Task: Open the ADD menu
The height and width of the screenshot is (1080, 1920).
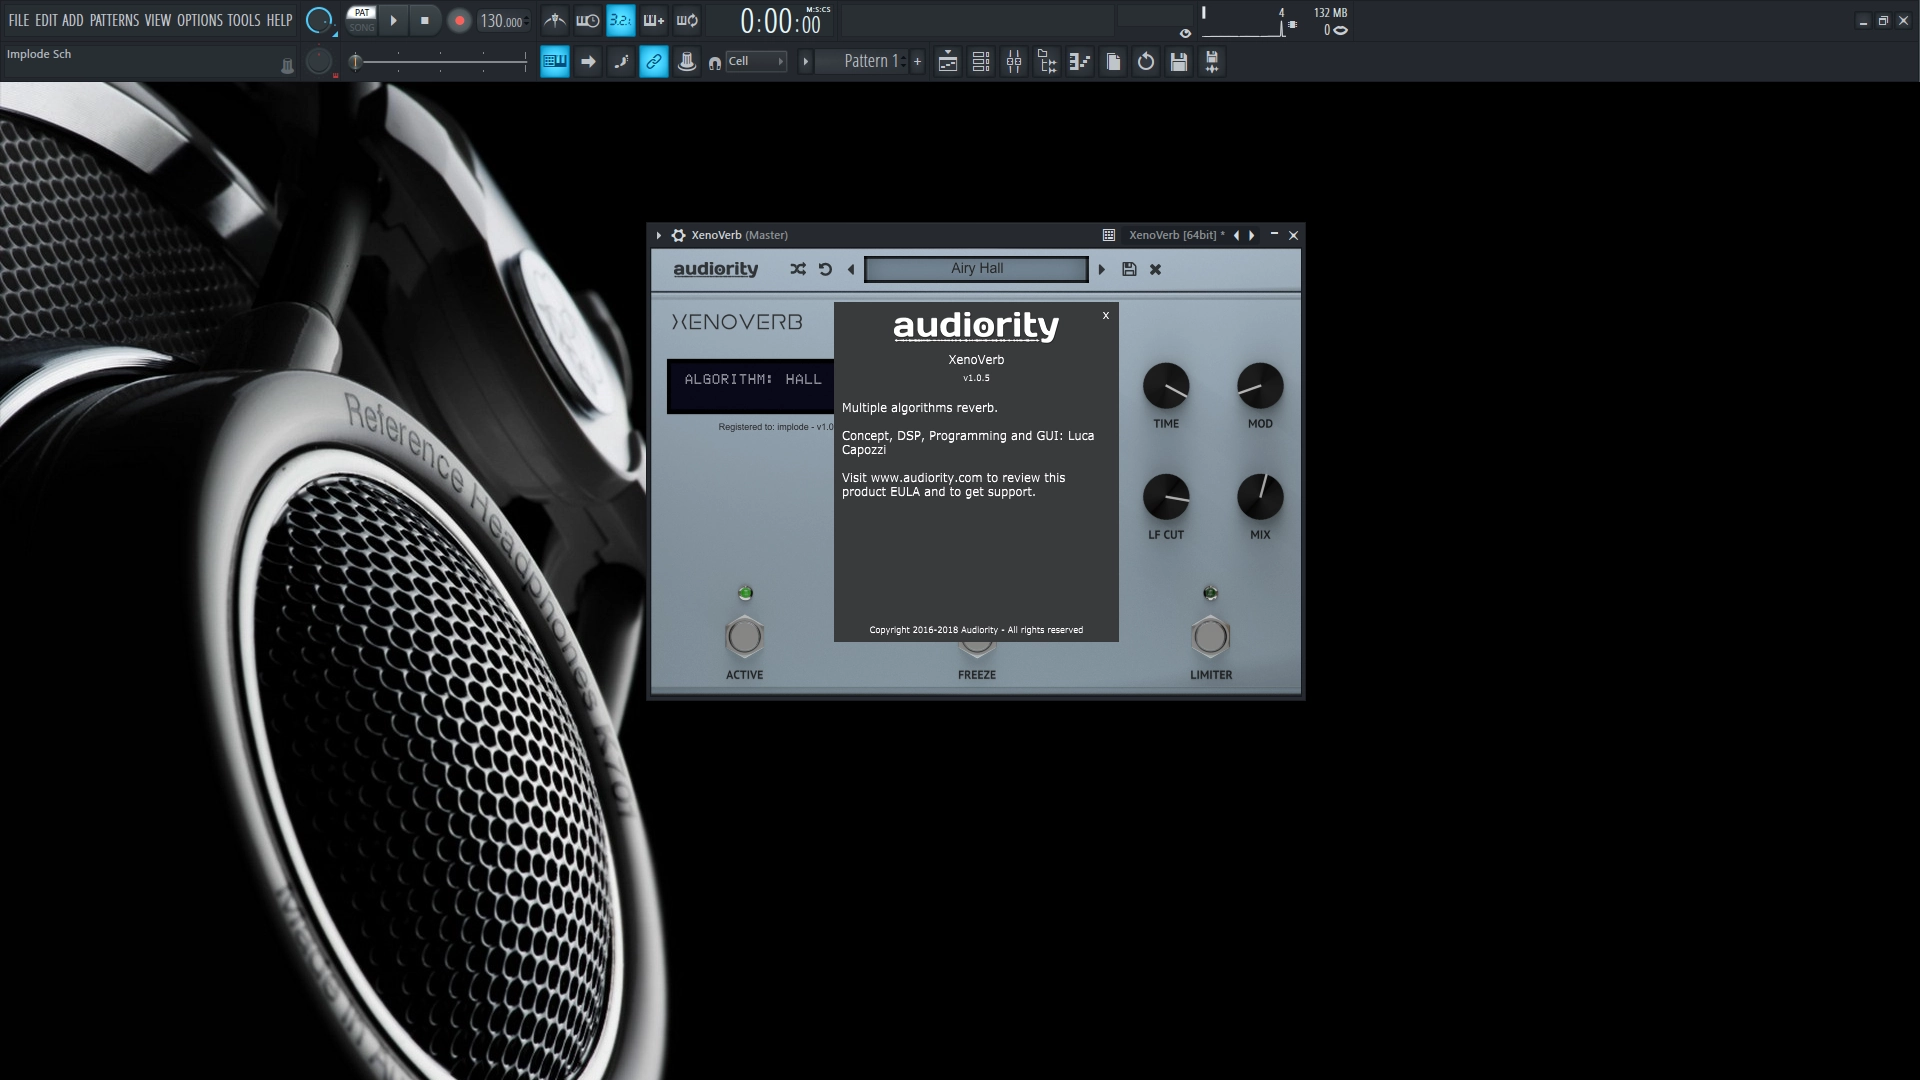Action: pyautogui.click(x=73, y=20)
